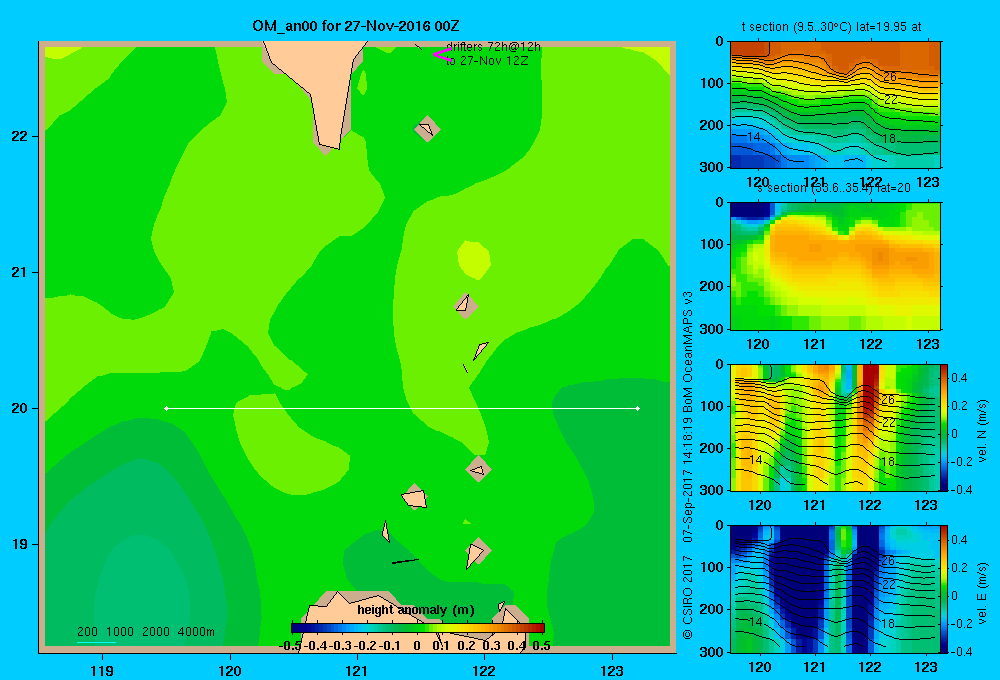Click the 'vel. N (m/s)' axis label
1000x680 pixels.
[x=982, y=431]
